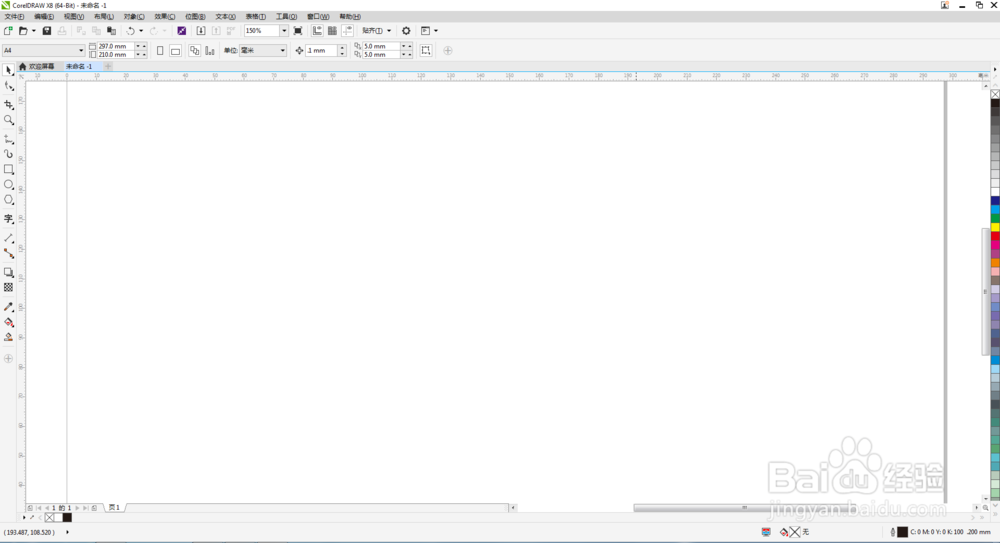1000x543 pixels.
Task: Click the toolbox quick customize plus button
Action: click(x=8, y=359)
